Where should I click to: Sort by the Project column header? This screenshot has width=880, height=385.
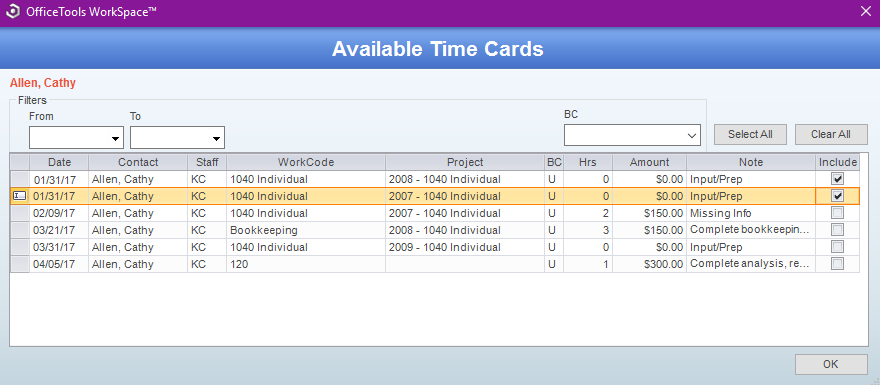point(465,162)
